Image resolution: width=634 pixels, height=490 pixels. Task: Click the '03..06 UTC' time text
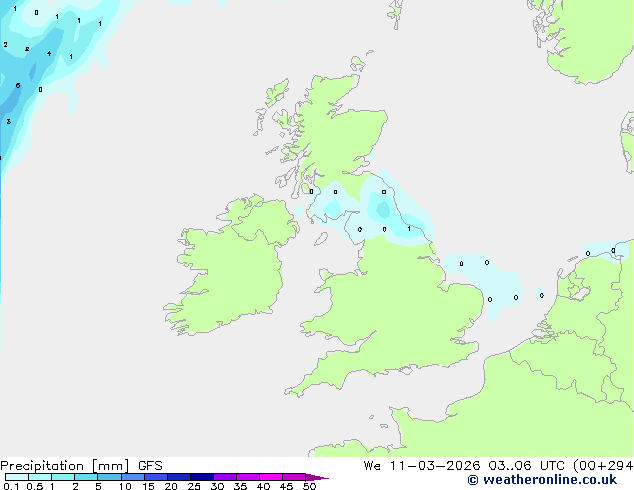point(526,466)
